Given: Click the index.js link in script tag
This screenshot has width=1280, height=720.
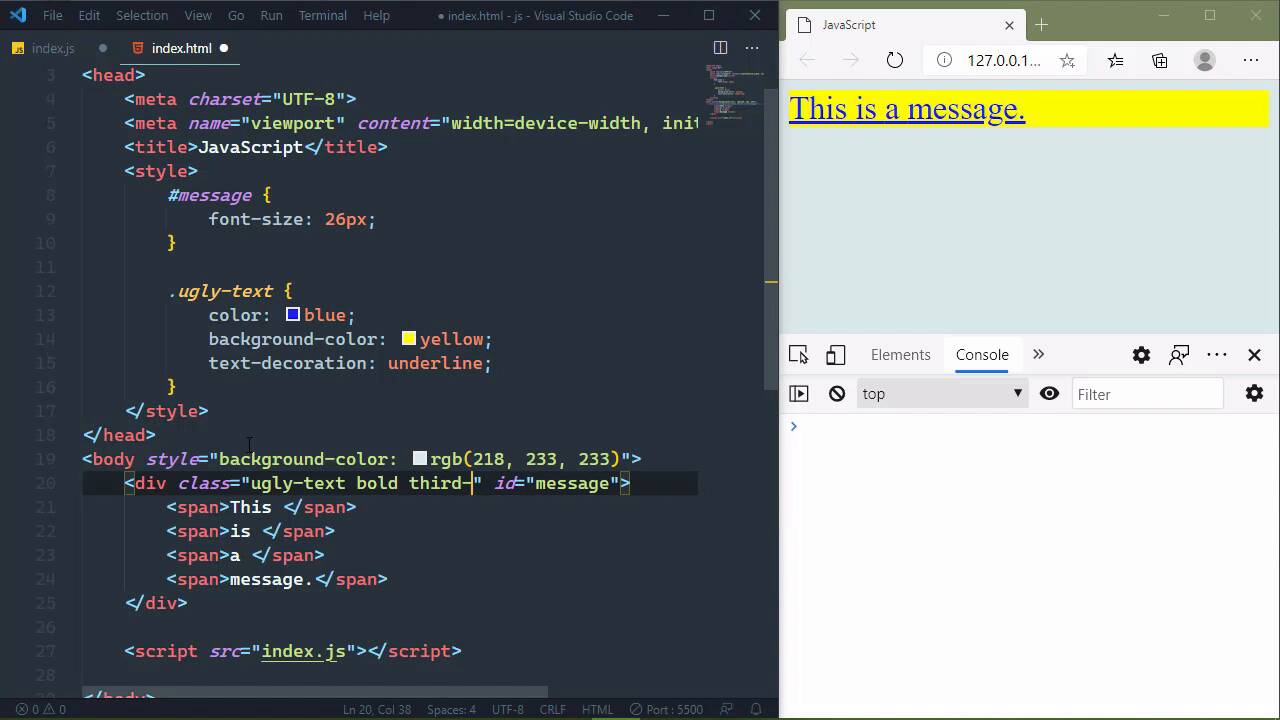Looking at the screenshot, I should pos(304,651).
